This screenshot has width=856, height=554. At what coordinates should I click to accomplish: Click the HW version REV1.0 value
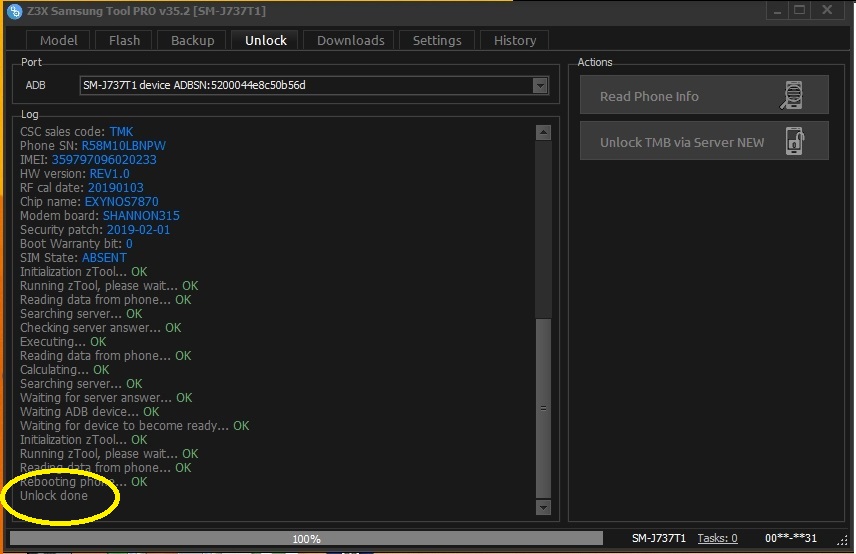click(x=109, y=174)
